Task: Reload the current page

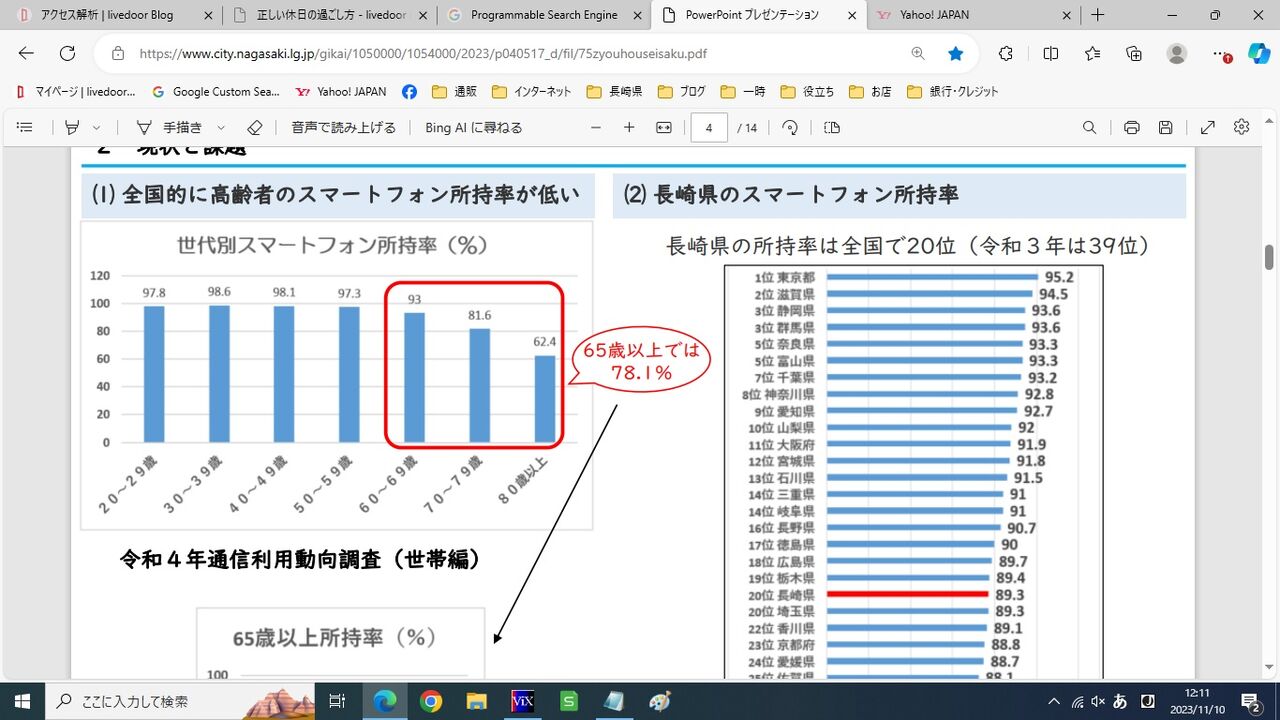Action: (67, 54)
